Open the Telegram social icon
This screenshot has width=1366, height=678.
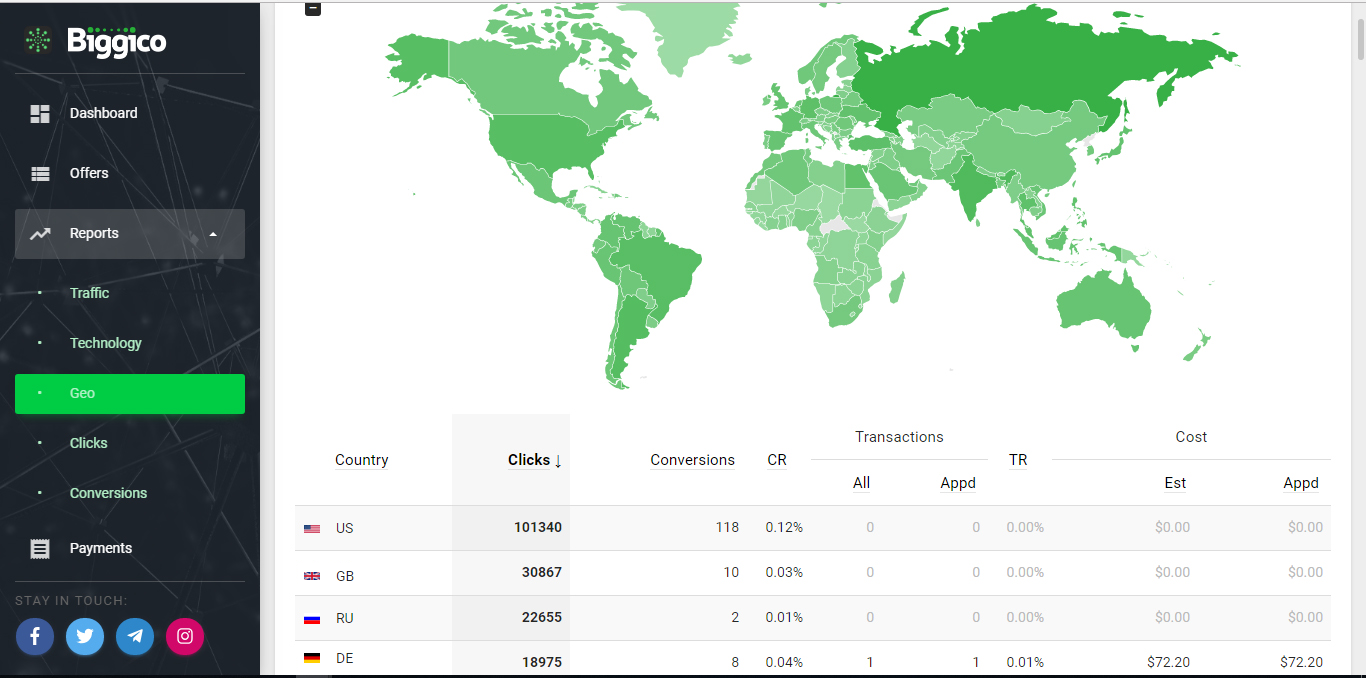point(135,636)
